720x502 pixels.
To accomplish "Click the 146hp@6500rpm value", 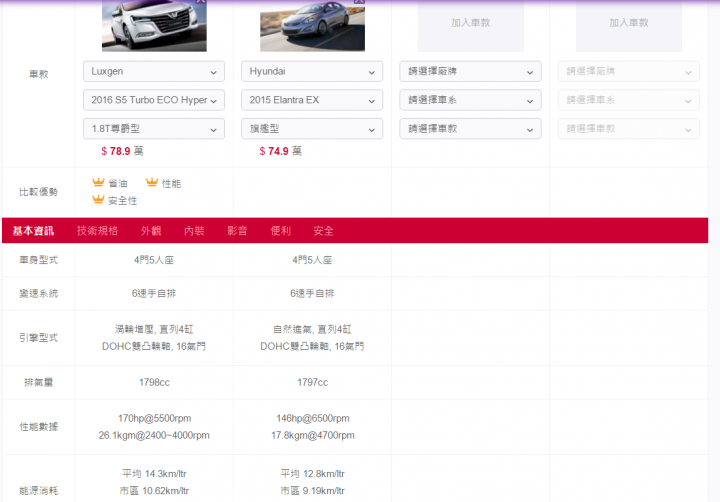I will (x=313, y=418).
